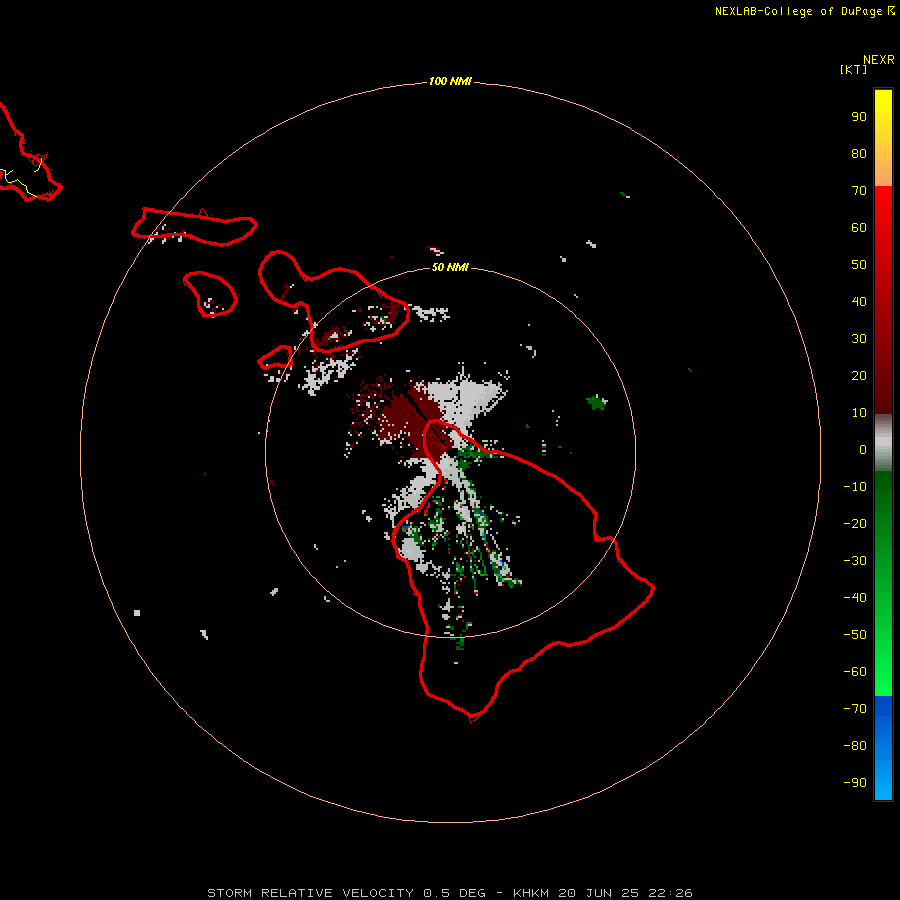Click the -20 value on the velocity scale
900x900 pixels.
[x=855, y=524]
